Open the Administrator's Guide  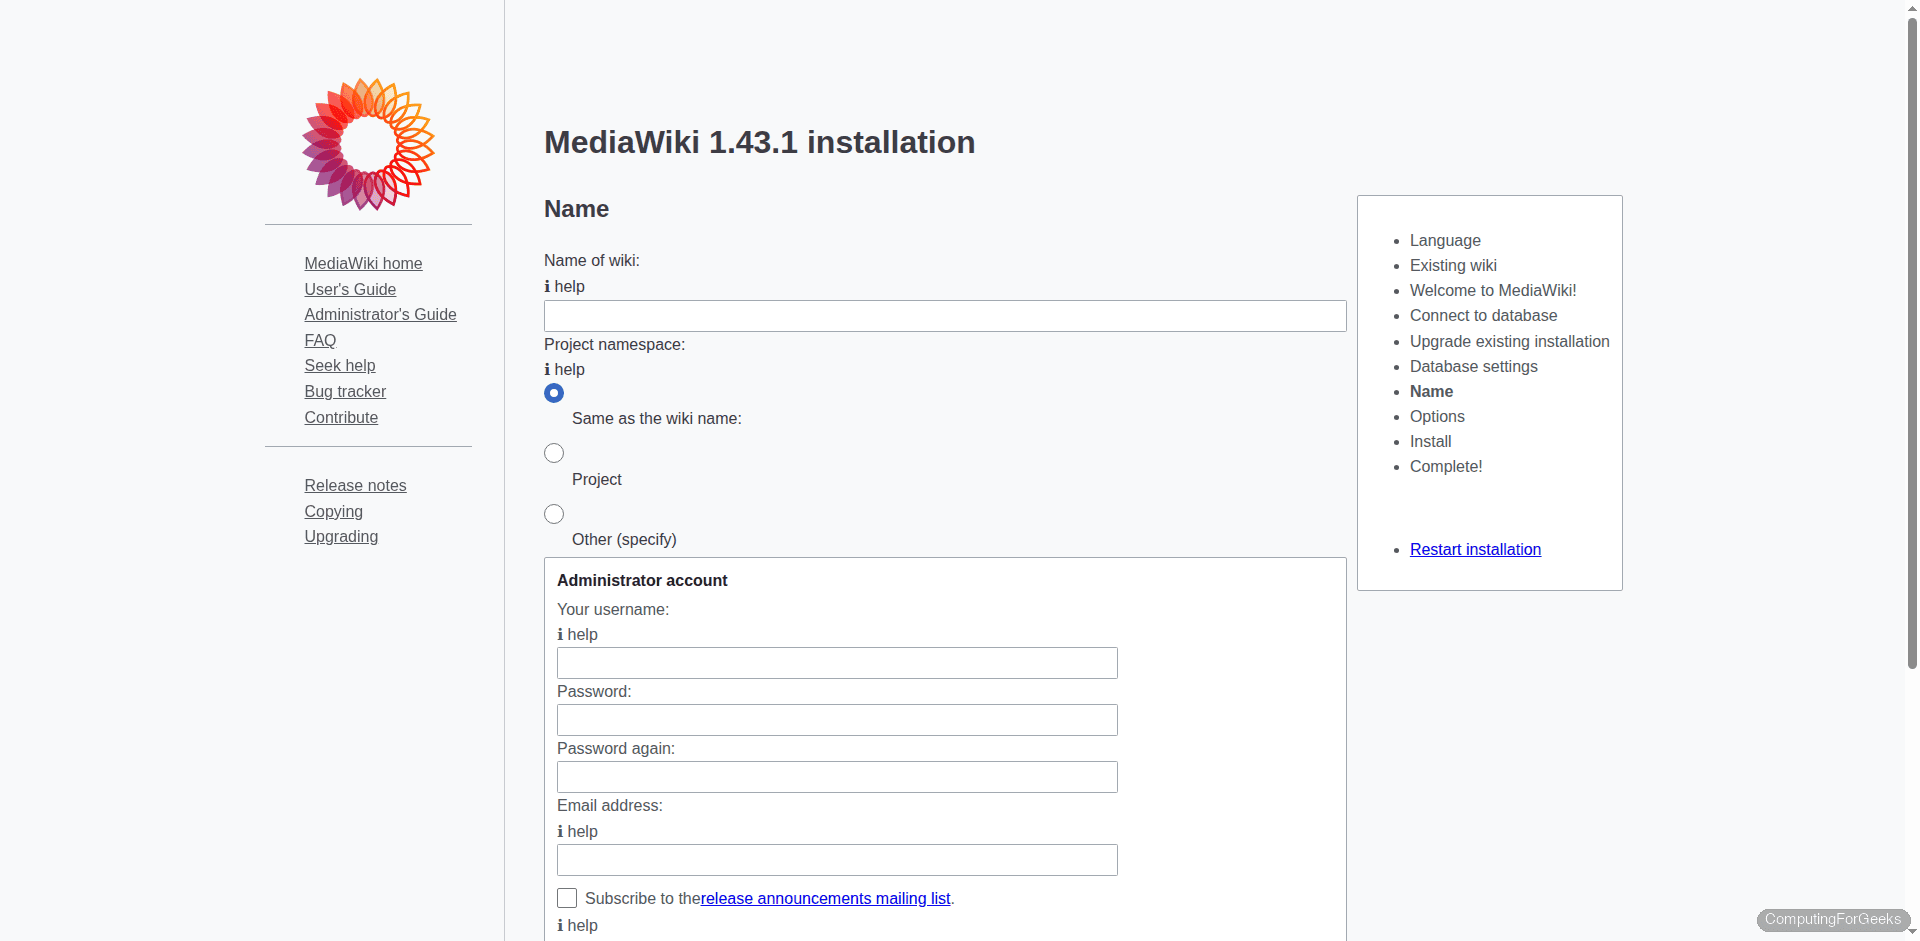point(380,314)
